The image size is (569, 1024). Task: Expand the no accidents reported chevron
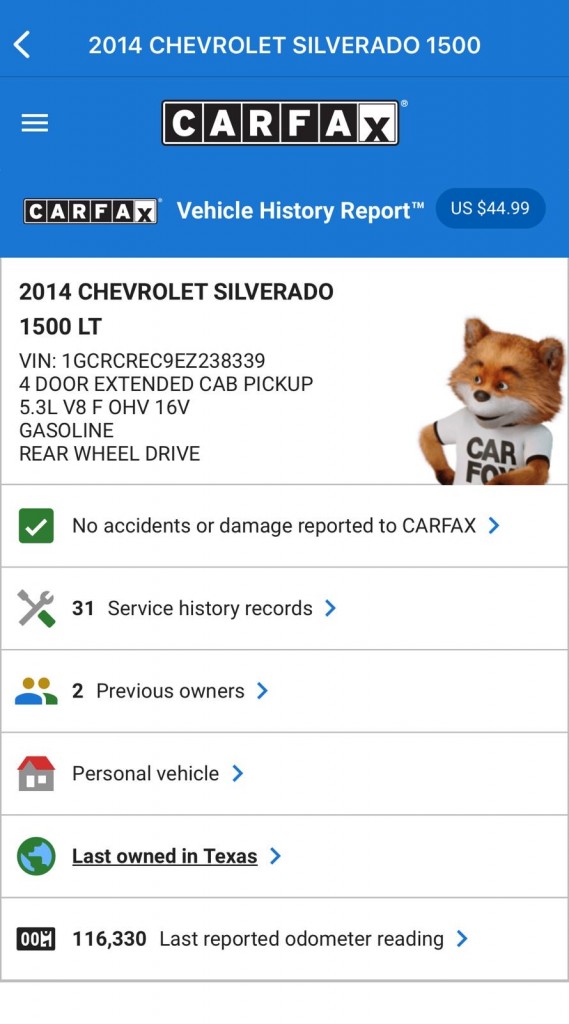pos(494,526)
